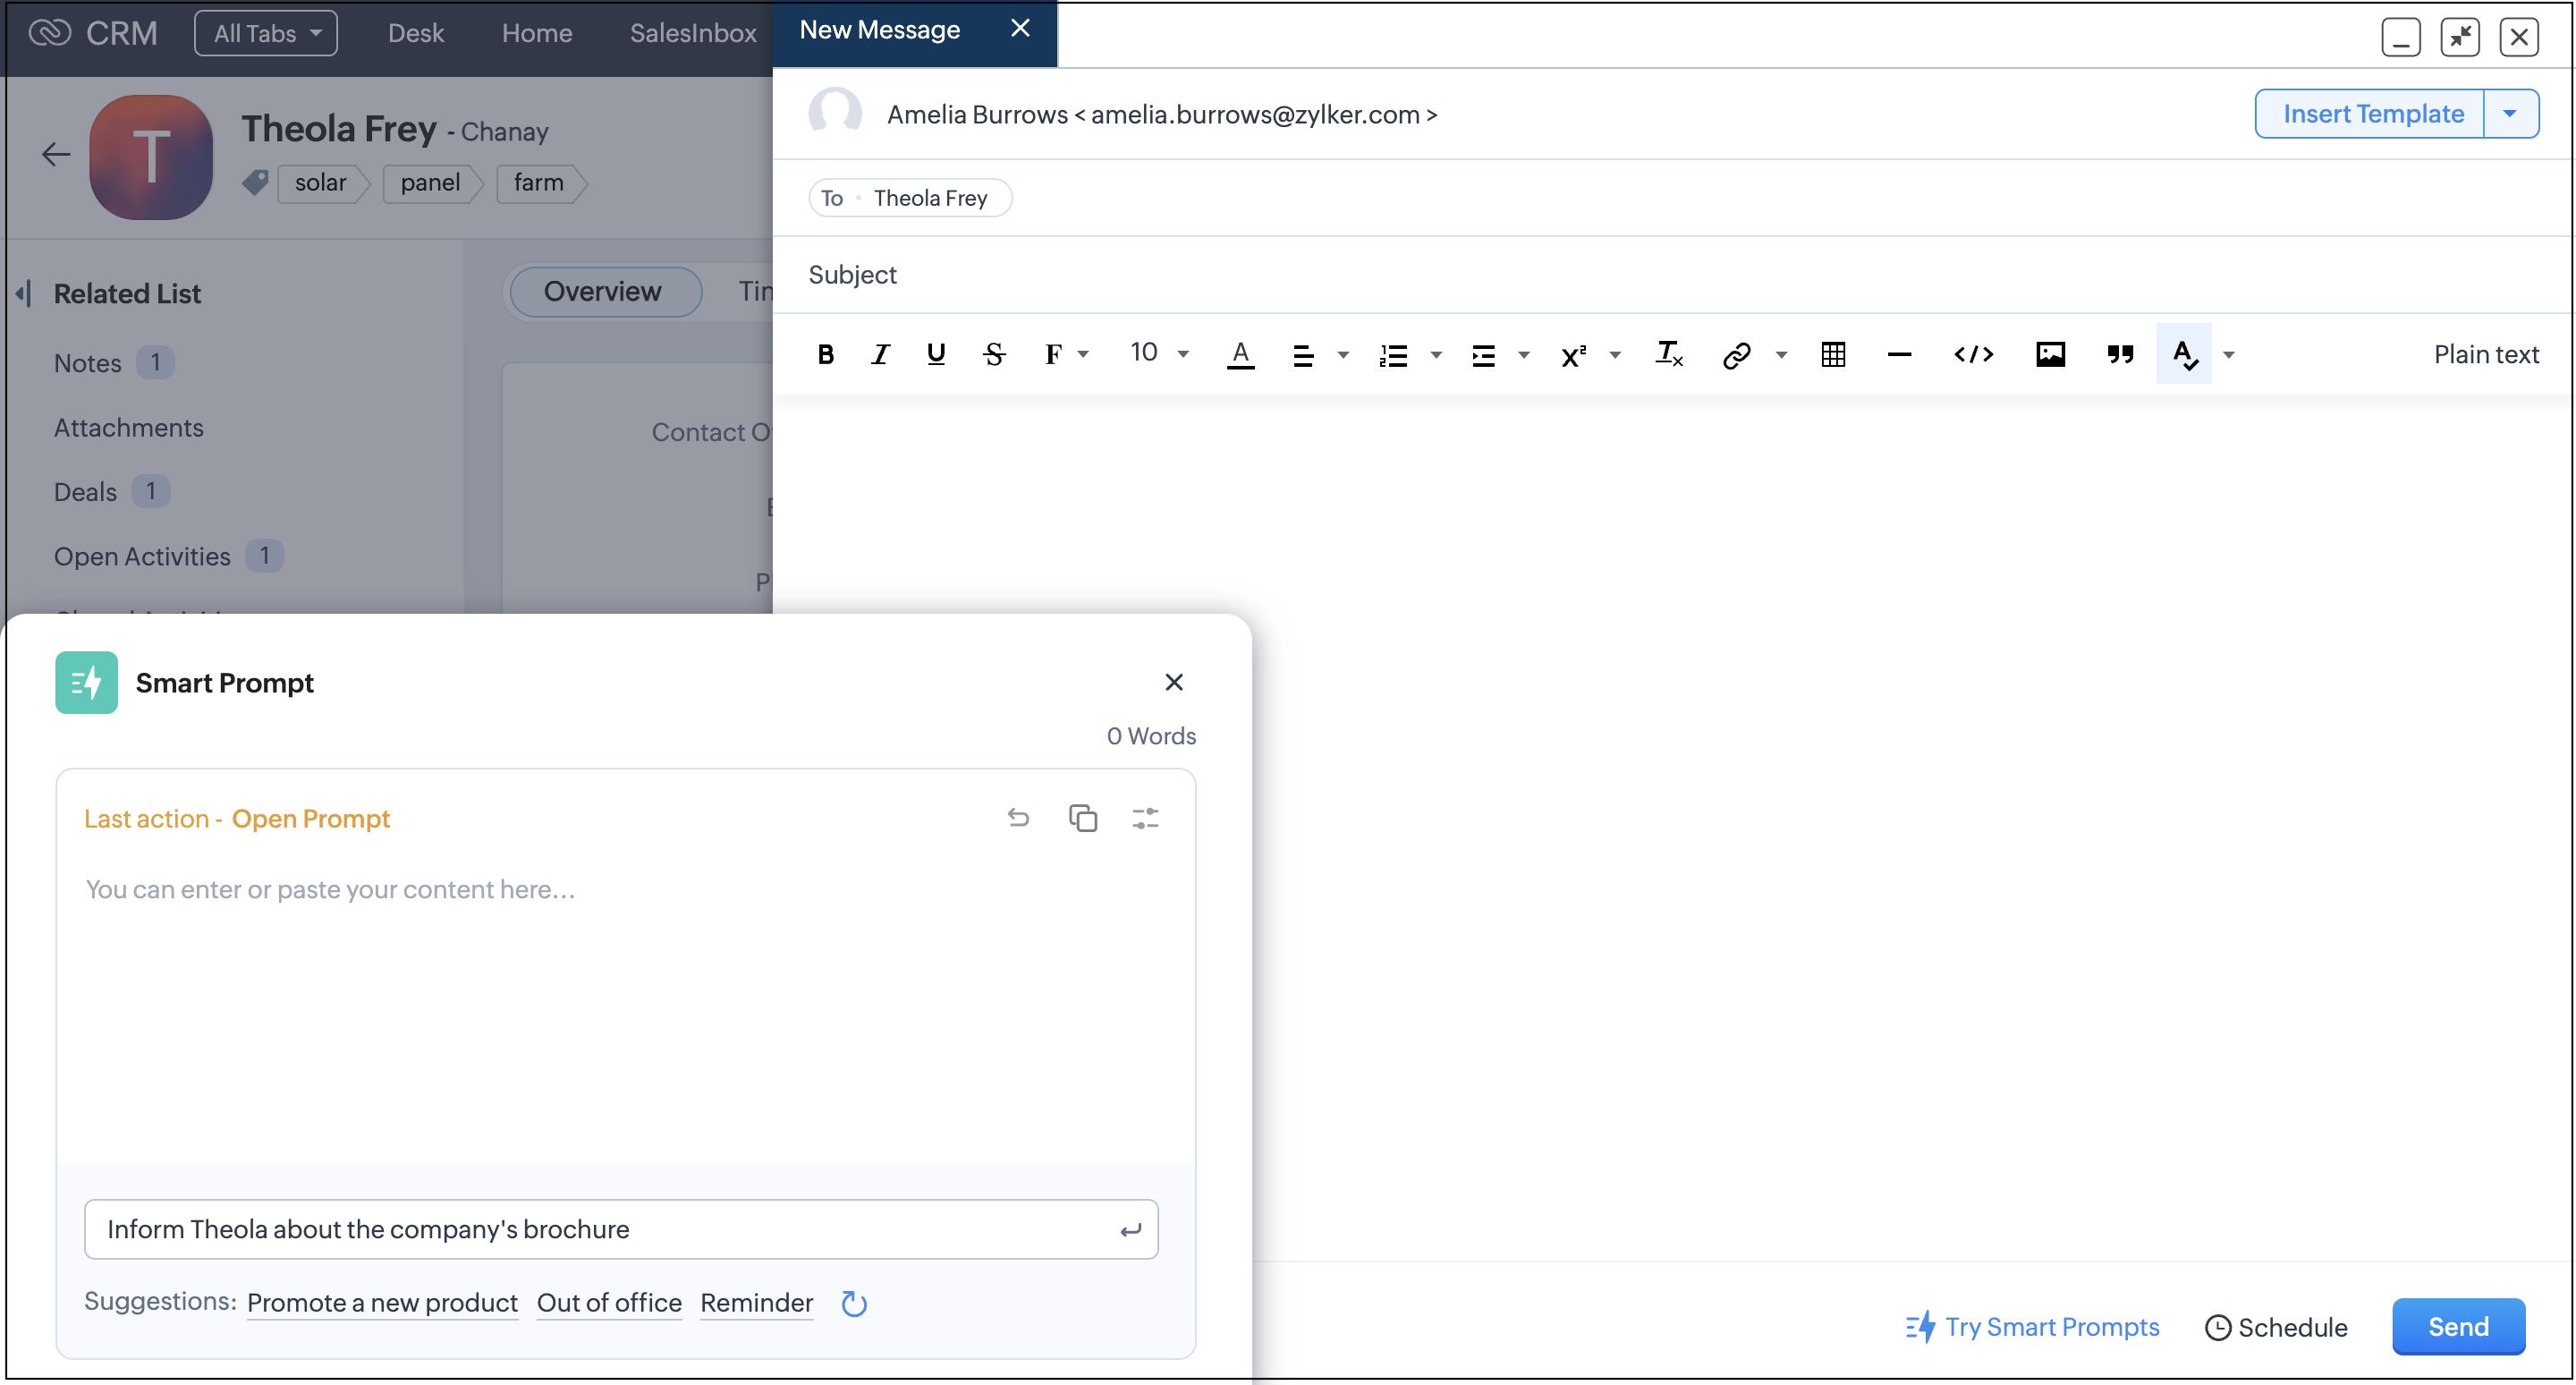Apply strikethrough formatting

[993, 354]
